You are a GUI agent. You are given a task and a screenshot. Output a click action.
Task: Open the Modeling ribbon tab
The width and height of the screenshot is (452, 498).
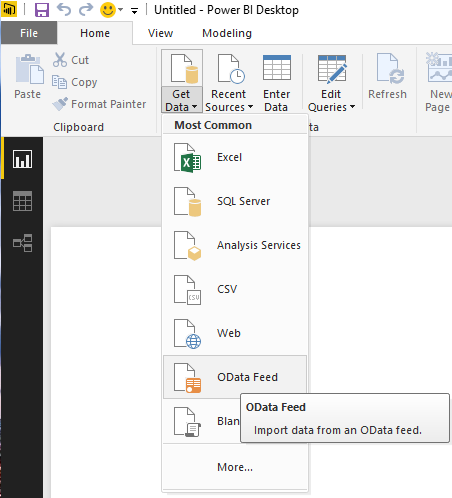tap(227, 33)
